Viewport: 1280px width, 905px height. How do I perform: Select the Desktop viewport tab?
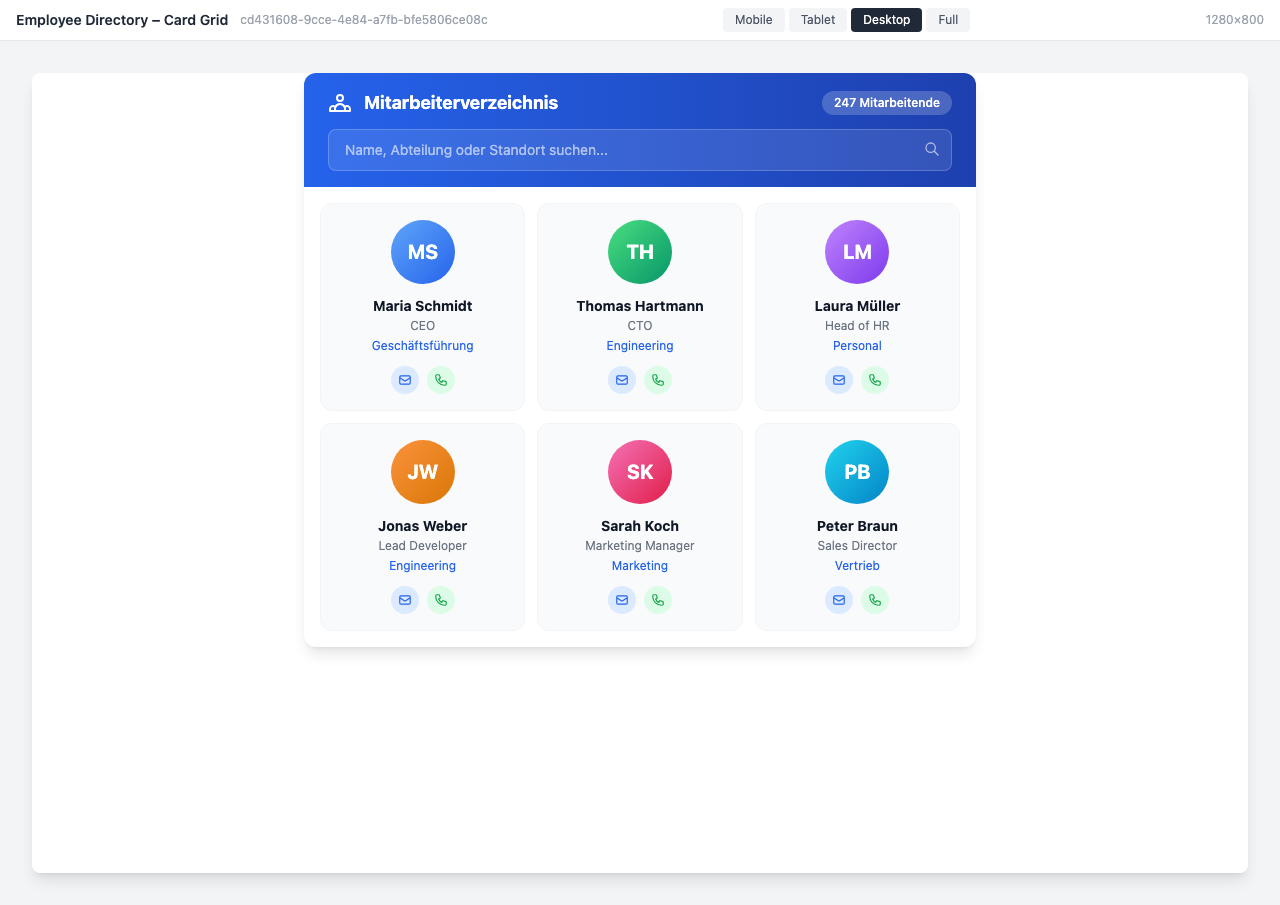pos(886,20)
